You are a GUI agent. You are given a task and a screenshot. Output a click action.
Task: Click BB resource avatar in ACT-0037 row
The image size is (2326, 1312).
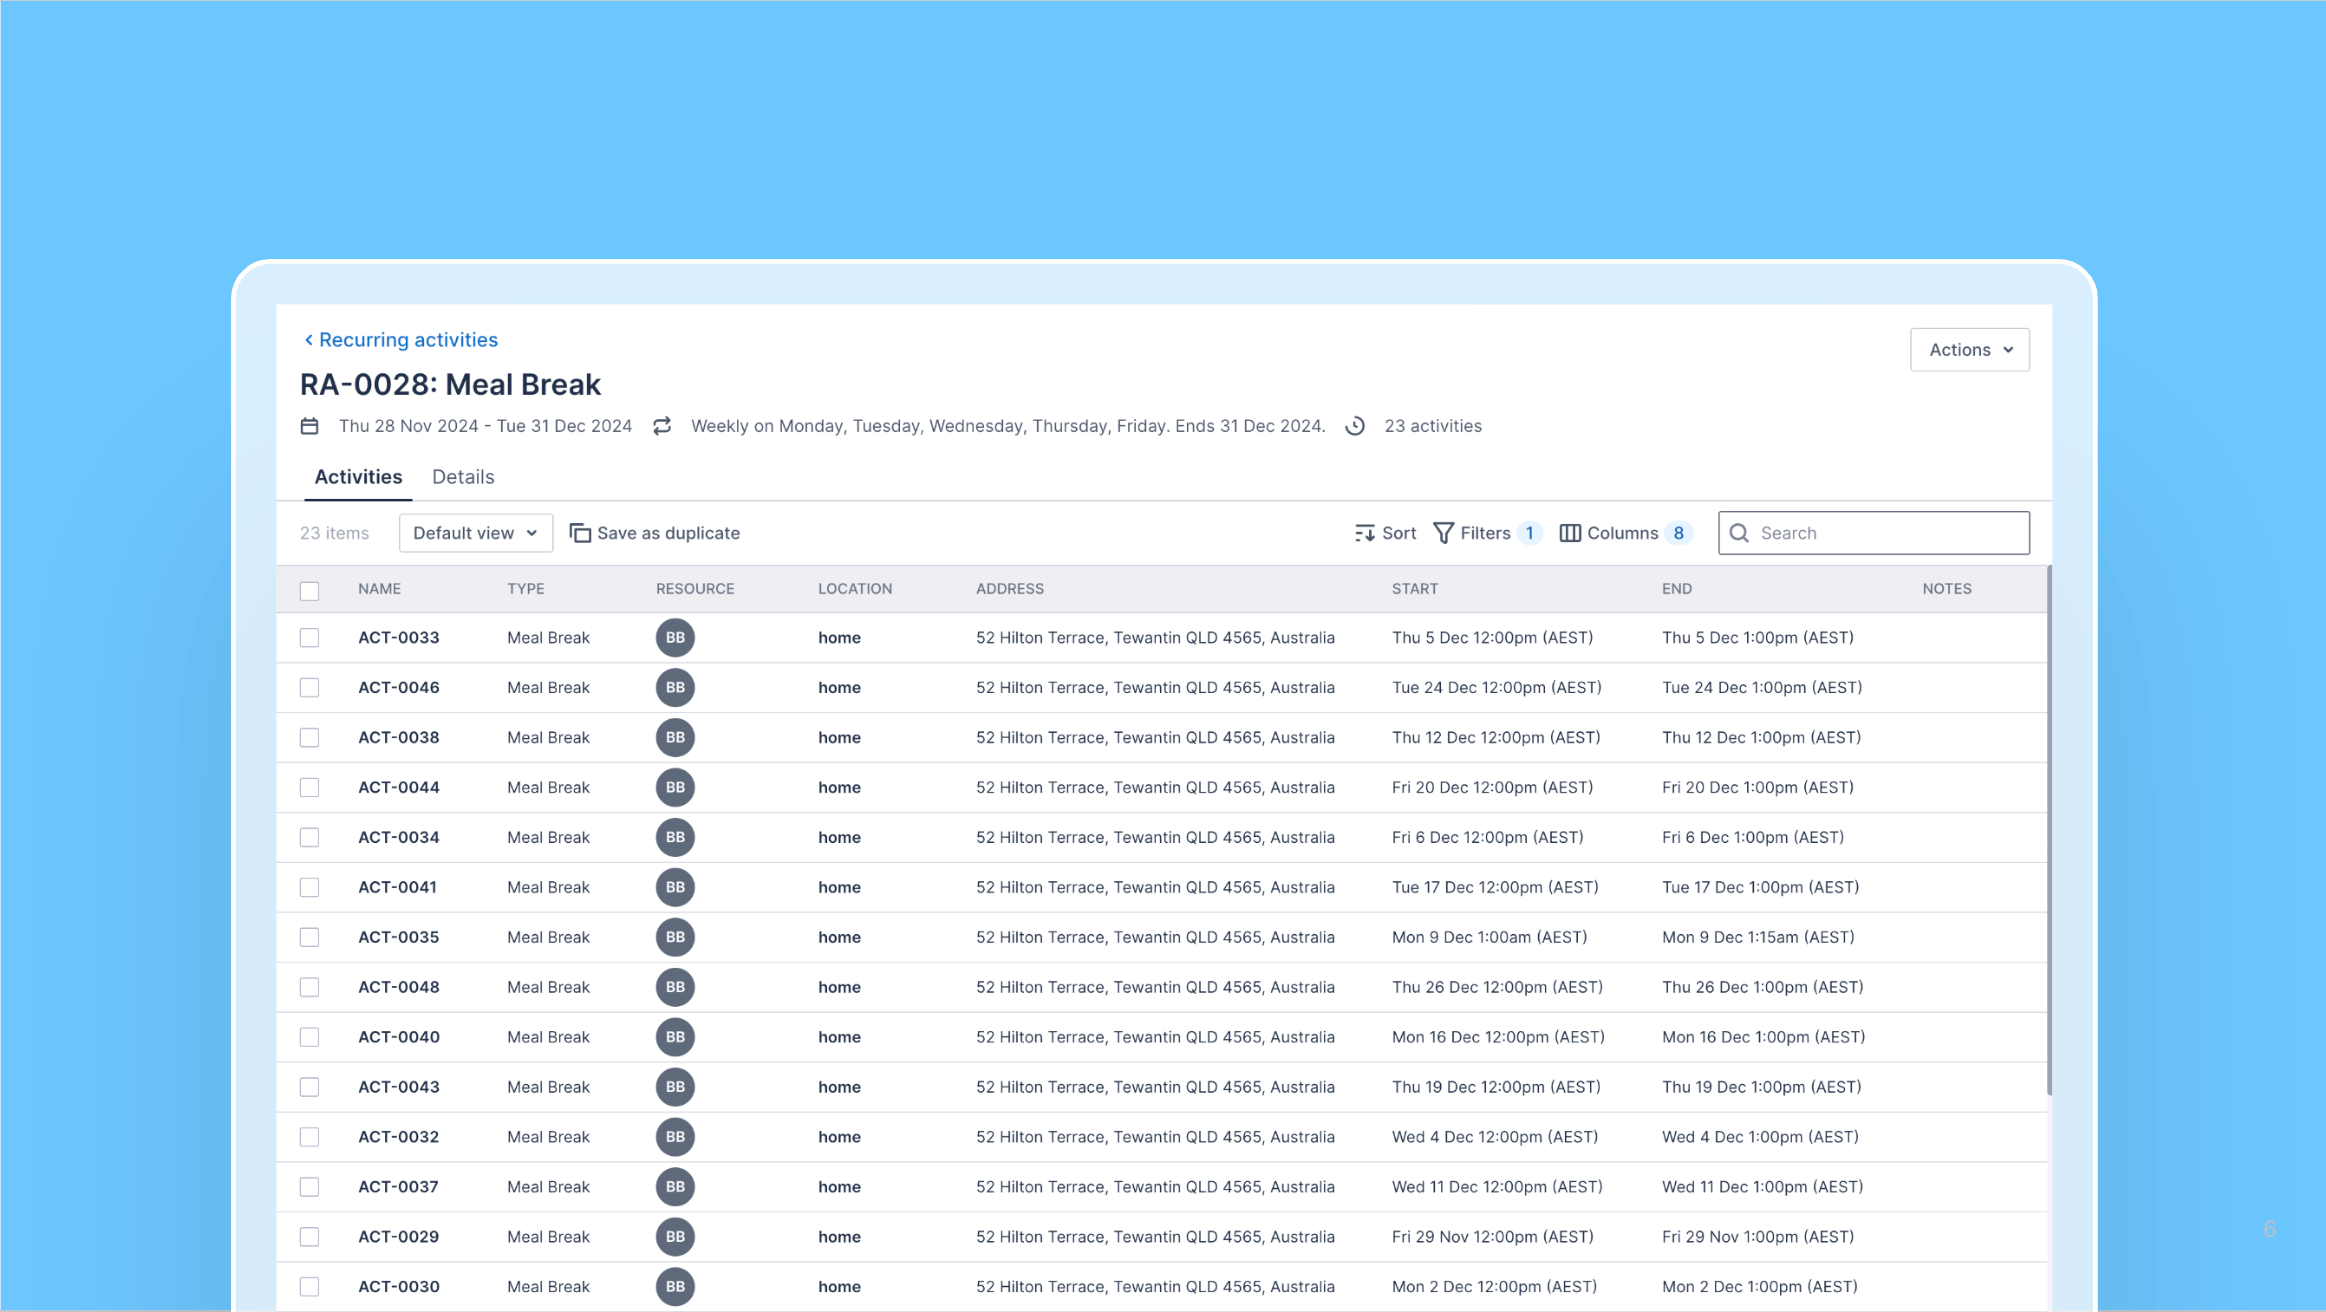[x=675, y=1187]
